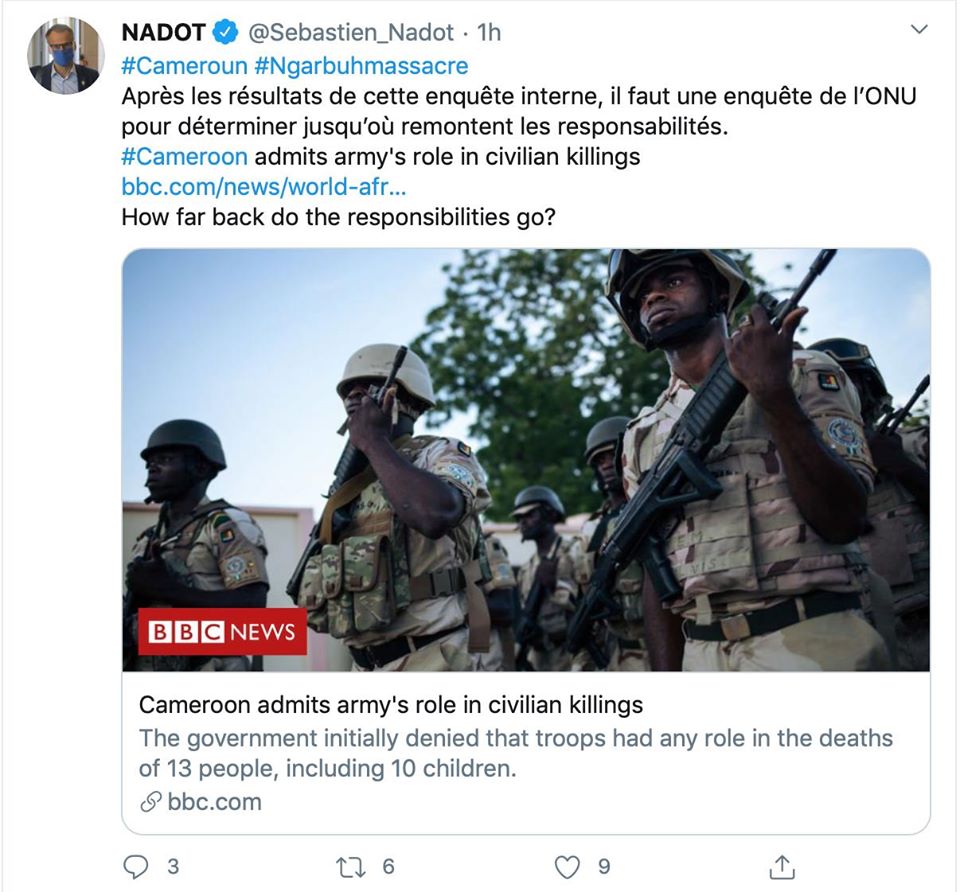Open the NADOT profile avatar picture
The image size is (960, 892).
[65, 56]
